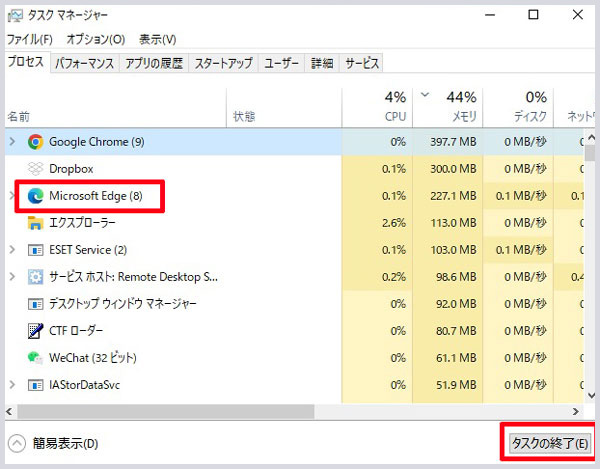Click the horizontal scrollbar thumb

tap(166, 412)
